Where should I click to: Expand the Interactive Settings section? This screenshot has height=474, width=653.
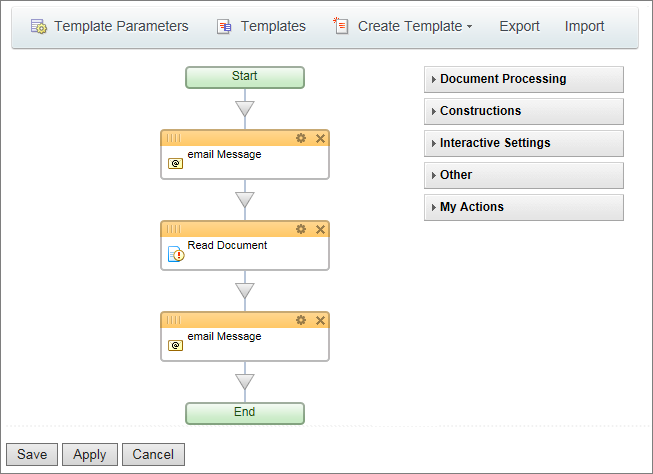click(x=523, y=143)
